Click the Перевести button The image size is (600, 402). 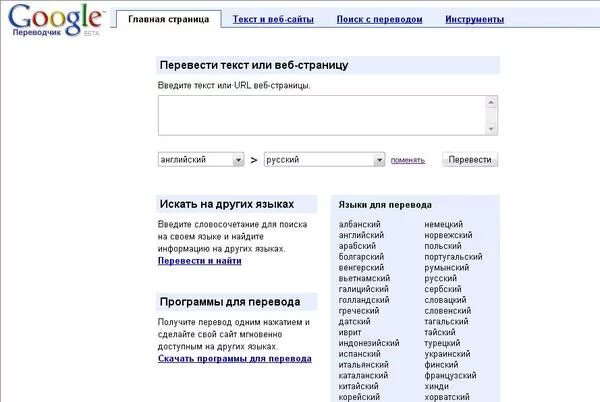point(470,159)
